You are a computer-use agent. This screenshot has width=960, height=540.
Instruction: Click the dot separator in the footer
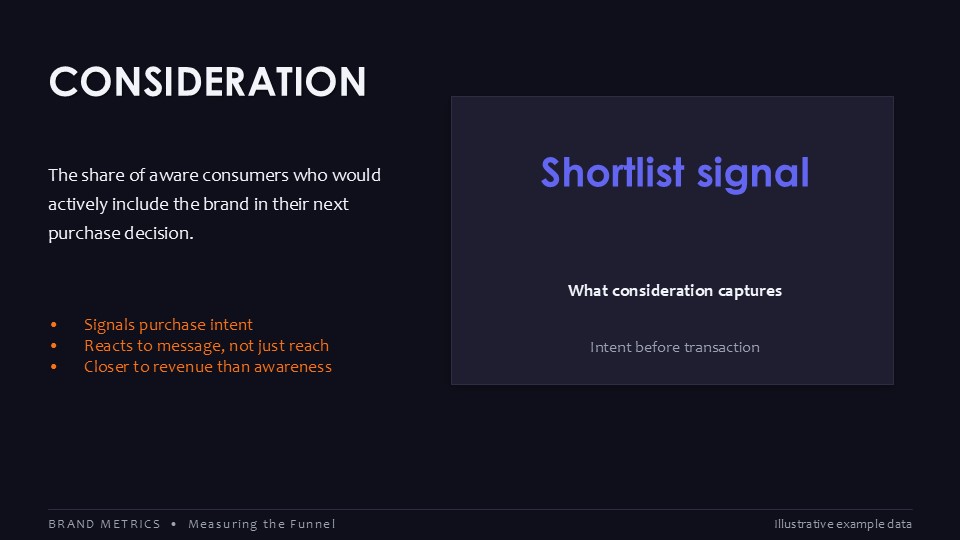(x=174, y=524)
